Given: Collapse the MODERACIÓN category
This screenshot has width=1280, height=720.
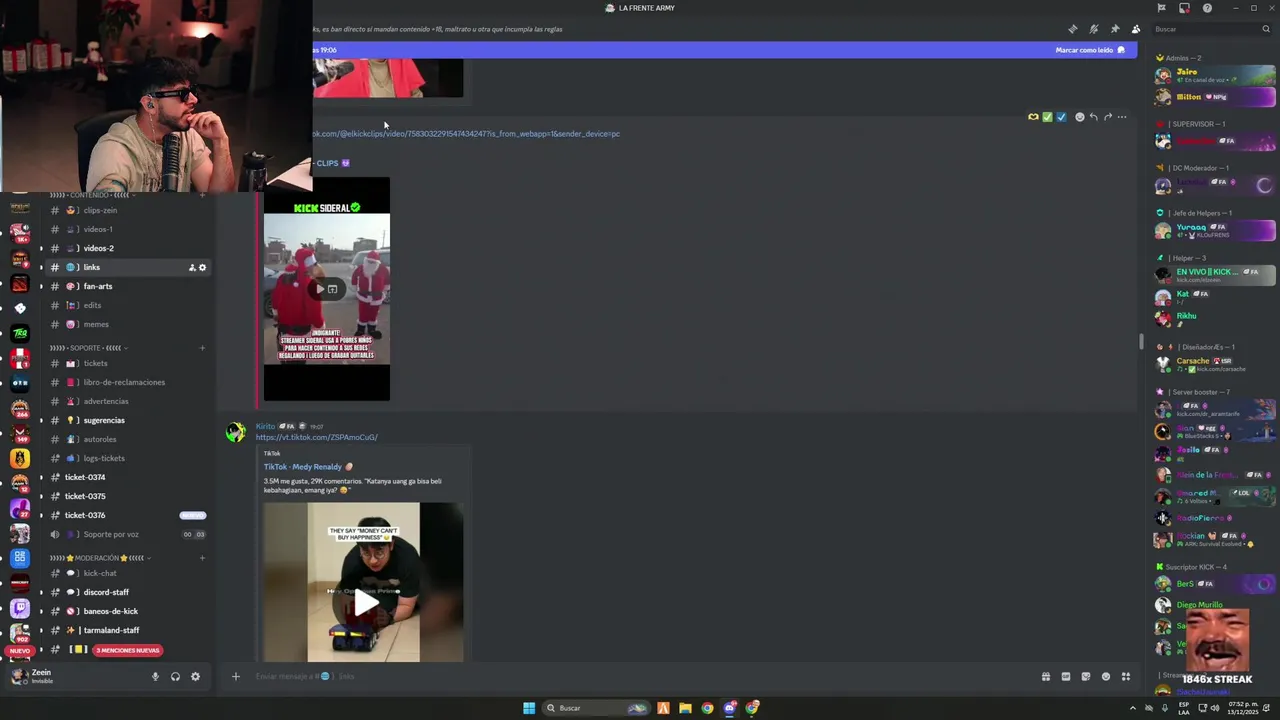Looking at the screenshot, I should click(99, 558).
